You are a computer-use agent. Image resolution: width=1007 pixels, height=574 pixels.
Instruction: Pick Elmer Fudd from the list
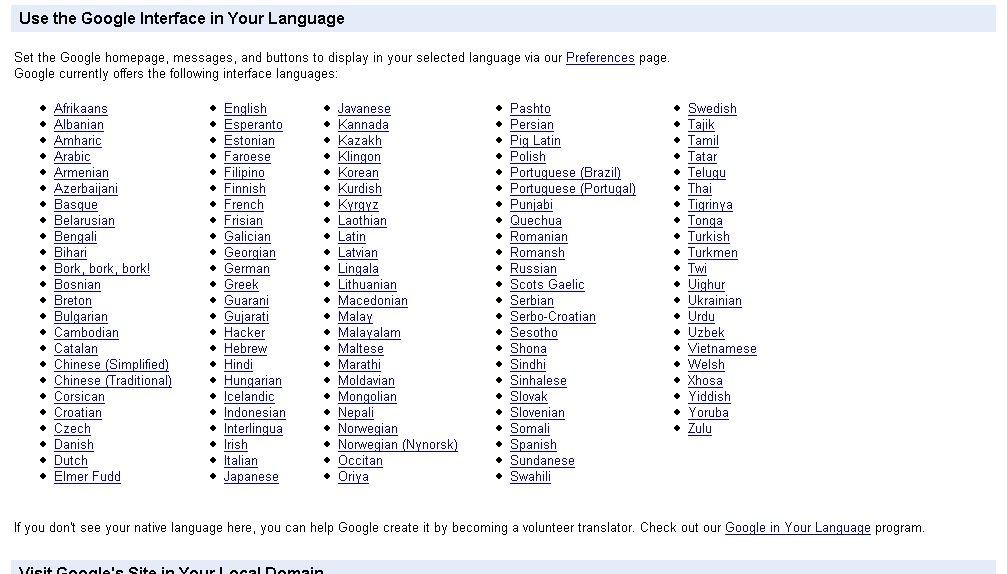point(87,477)
